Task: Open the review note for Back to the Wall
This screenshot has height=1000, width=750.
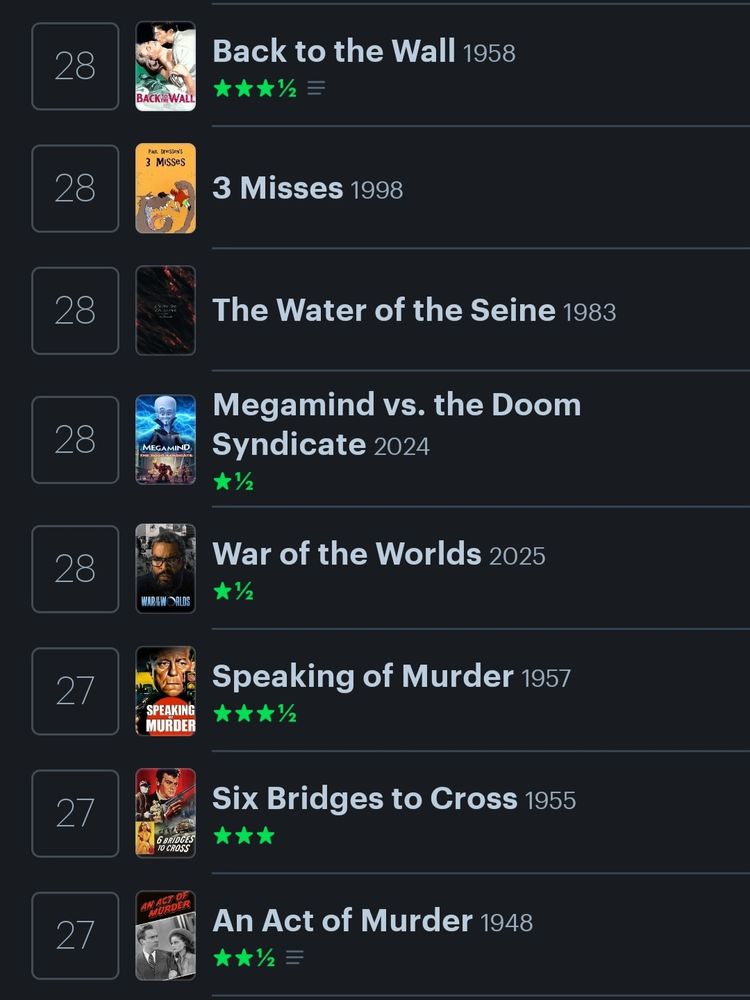Action: click(x=316, y=89)
